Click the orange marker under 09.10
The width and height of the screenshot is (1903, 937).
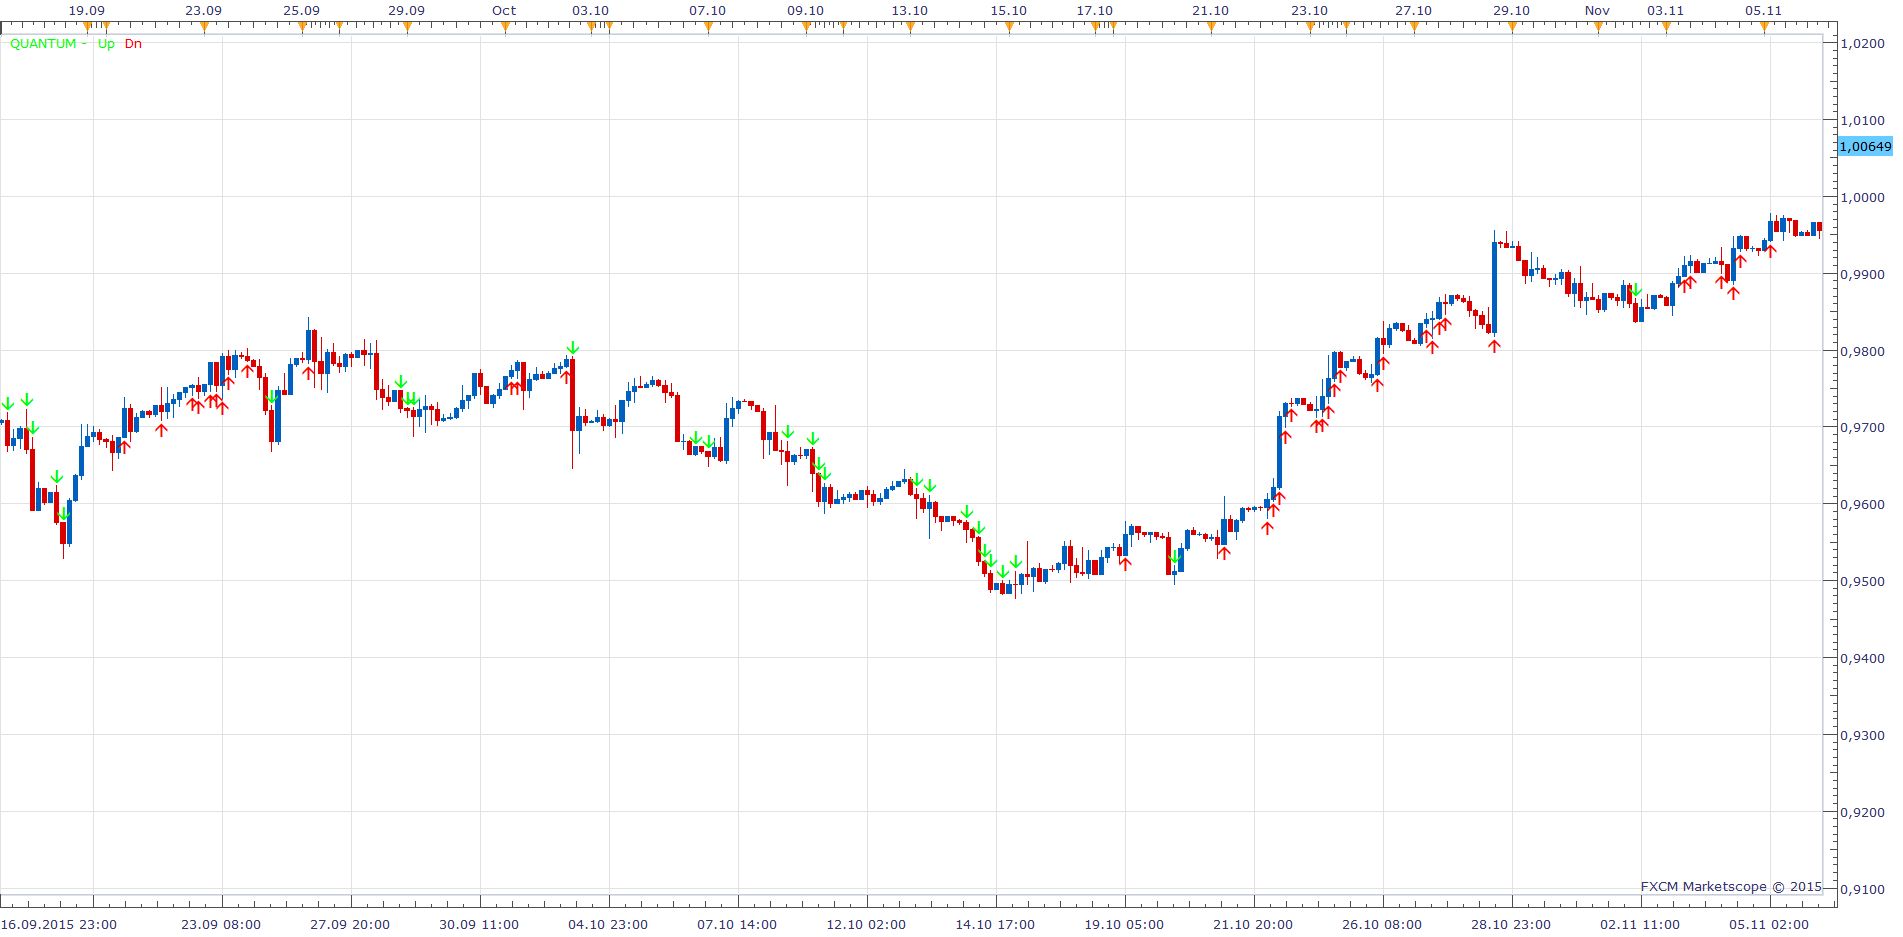point(806,27)
